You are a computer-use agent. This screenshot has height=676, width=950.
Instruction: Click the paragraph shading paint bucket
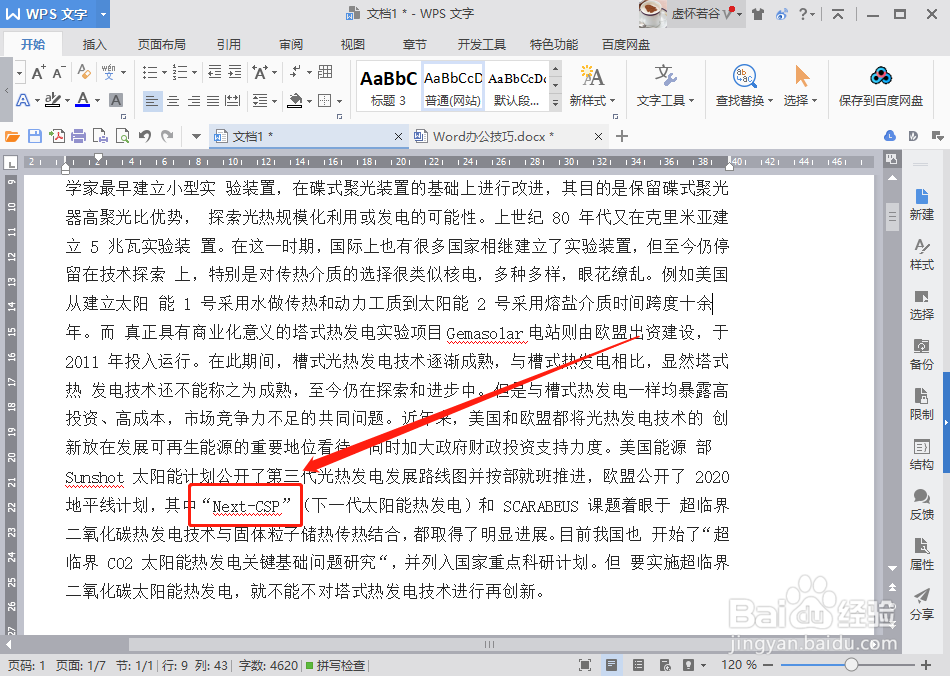pyautogui.click(x=294, y=101)
